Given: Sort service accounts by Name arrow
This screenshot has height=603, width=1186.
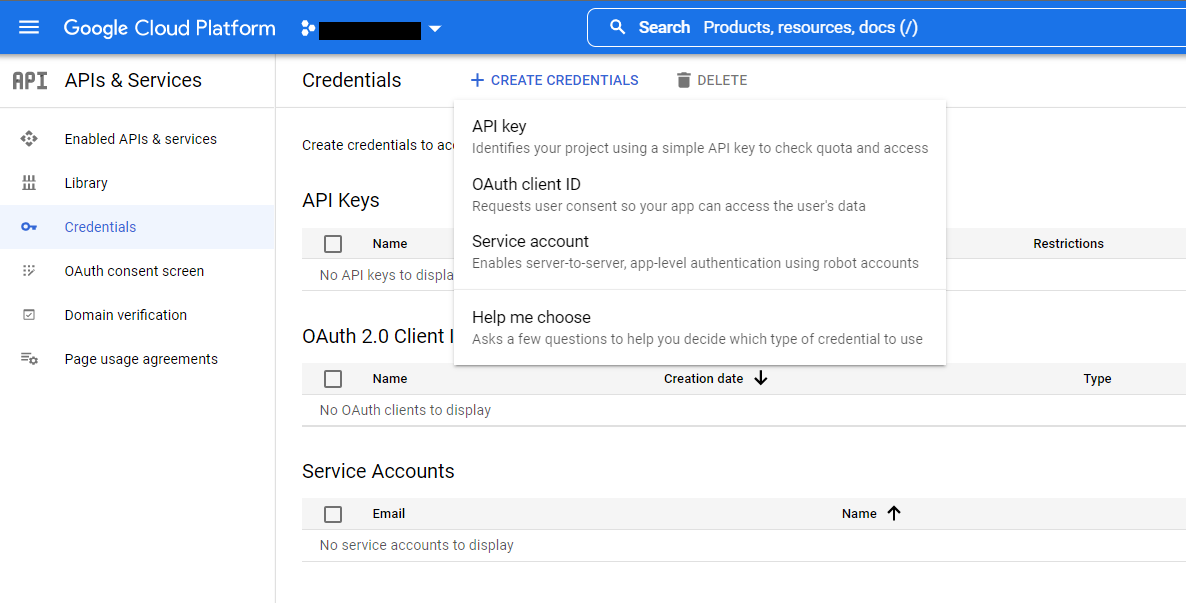Looking at the screenshot, I should (x=893, y=513).
